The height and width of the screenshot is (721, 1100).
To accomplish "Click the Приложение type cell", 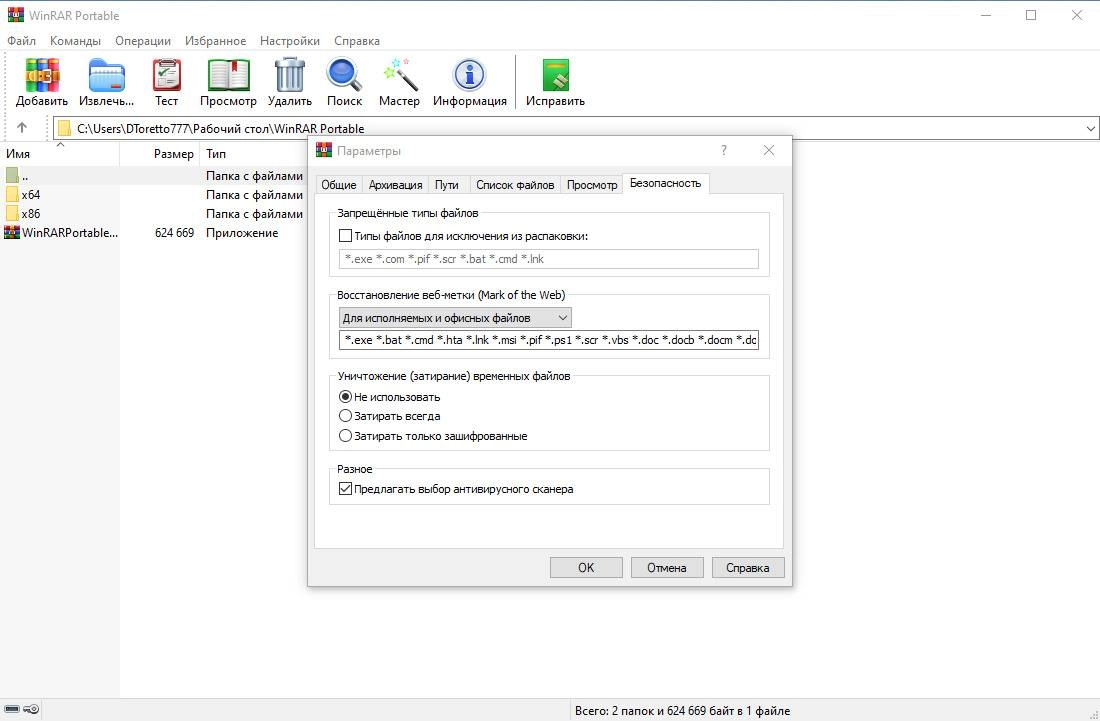I will pos(242,233).
